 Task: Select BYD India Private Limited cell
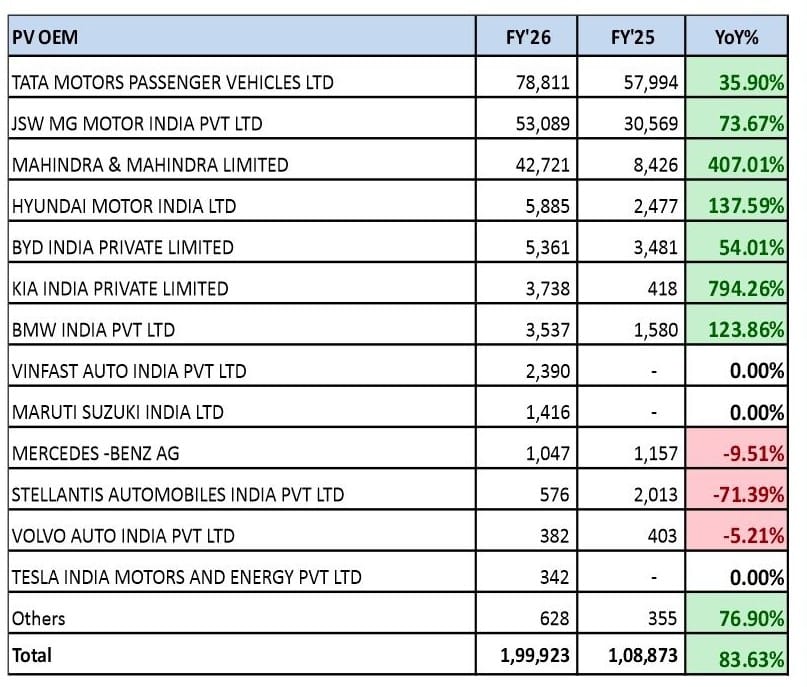click(122, 247)
